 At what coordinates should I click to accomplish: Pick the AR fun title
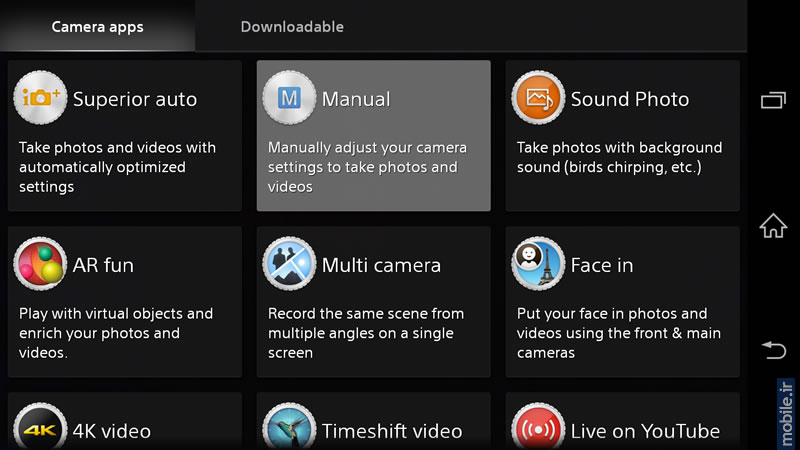(103, 265)
